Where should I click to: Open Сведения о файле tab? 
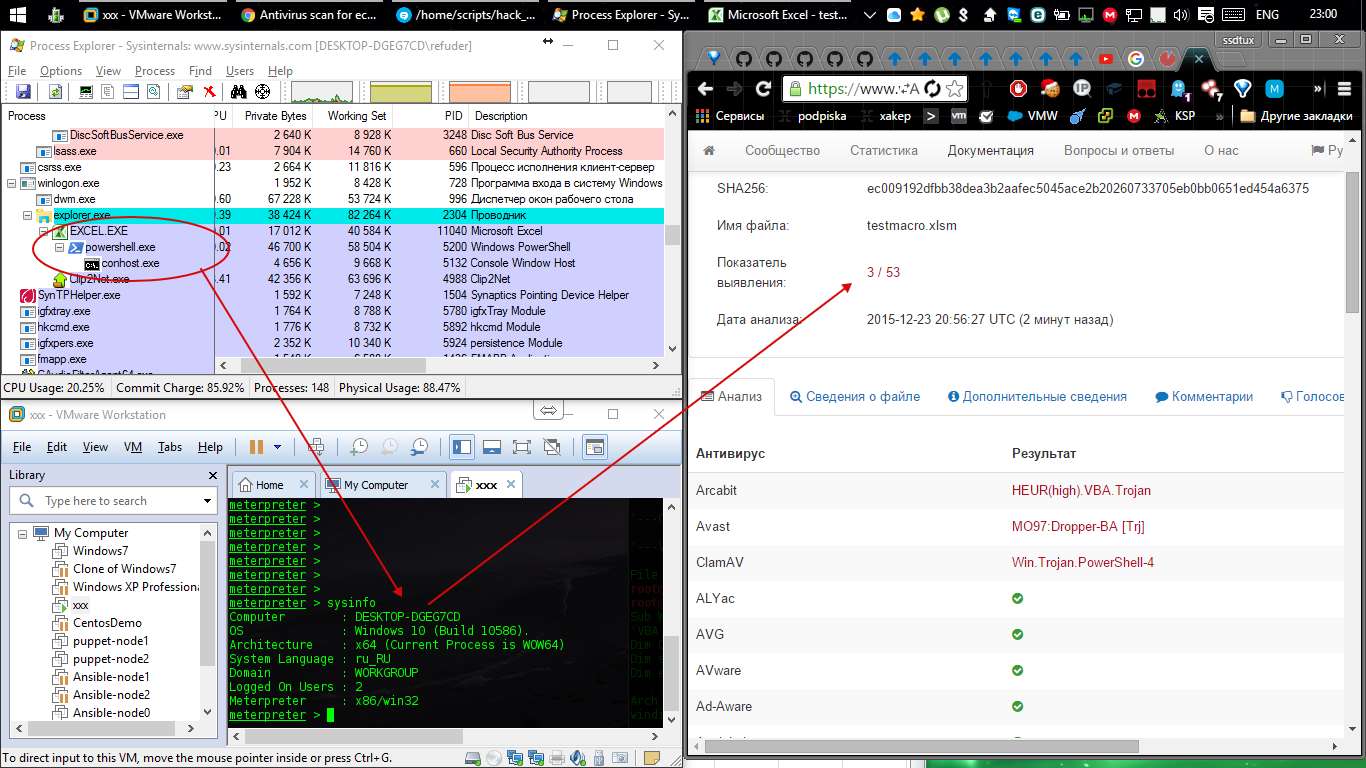(855, 396)
